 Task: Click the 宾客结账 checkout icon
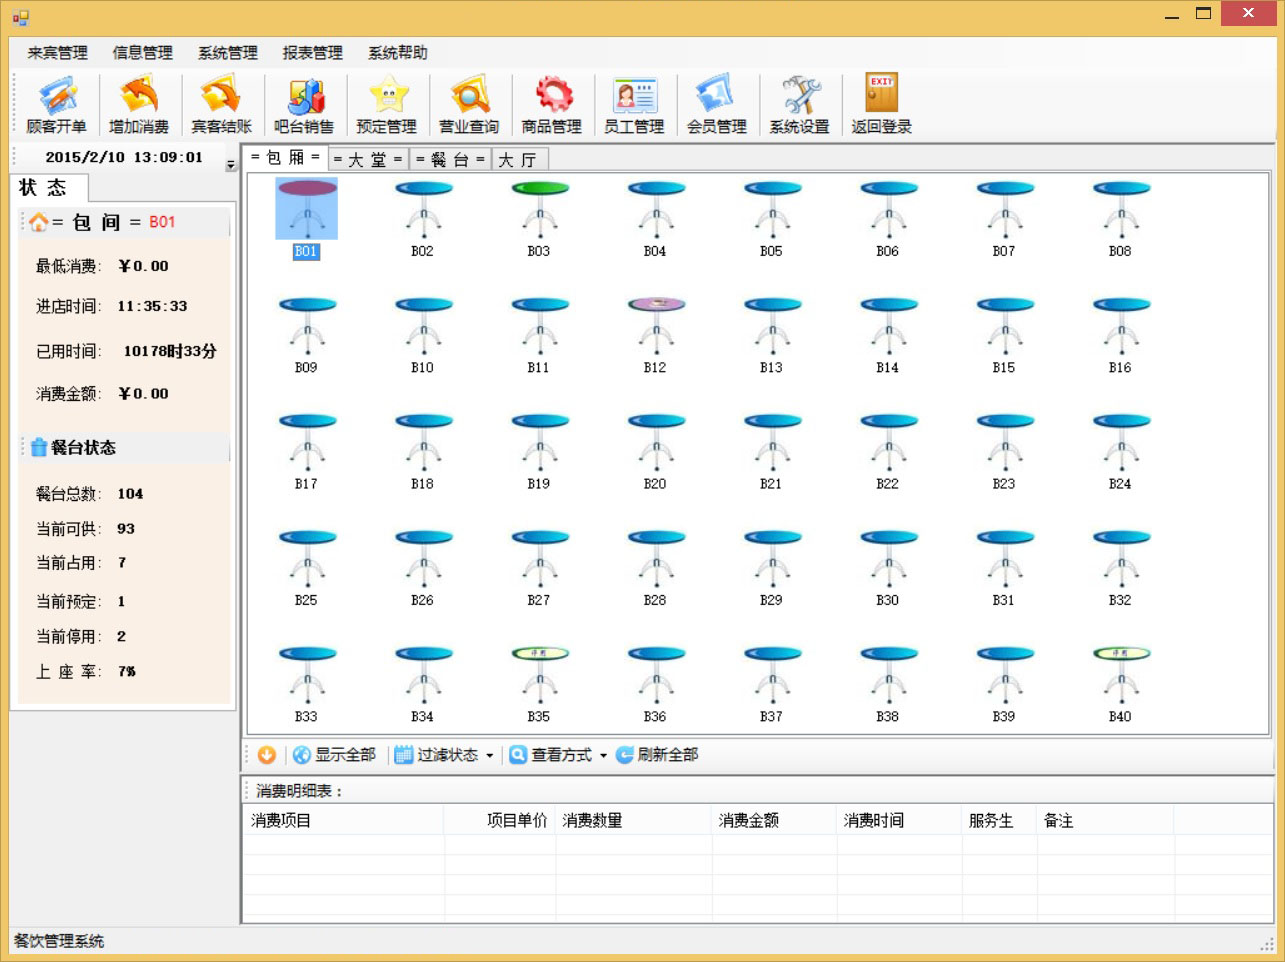tap(221, 103)
